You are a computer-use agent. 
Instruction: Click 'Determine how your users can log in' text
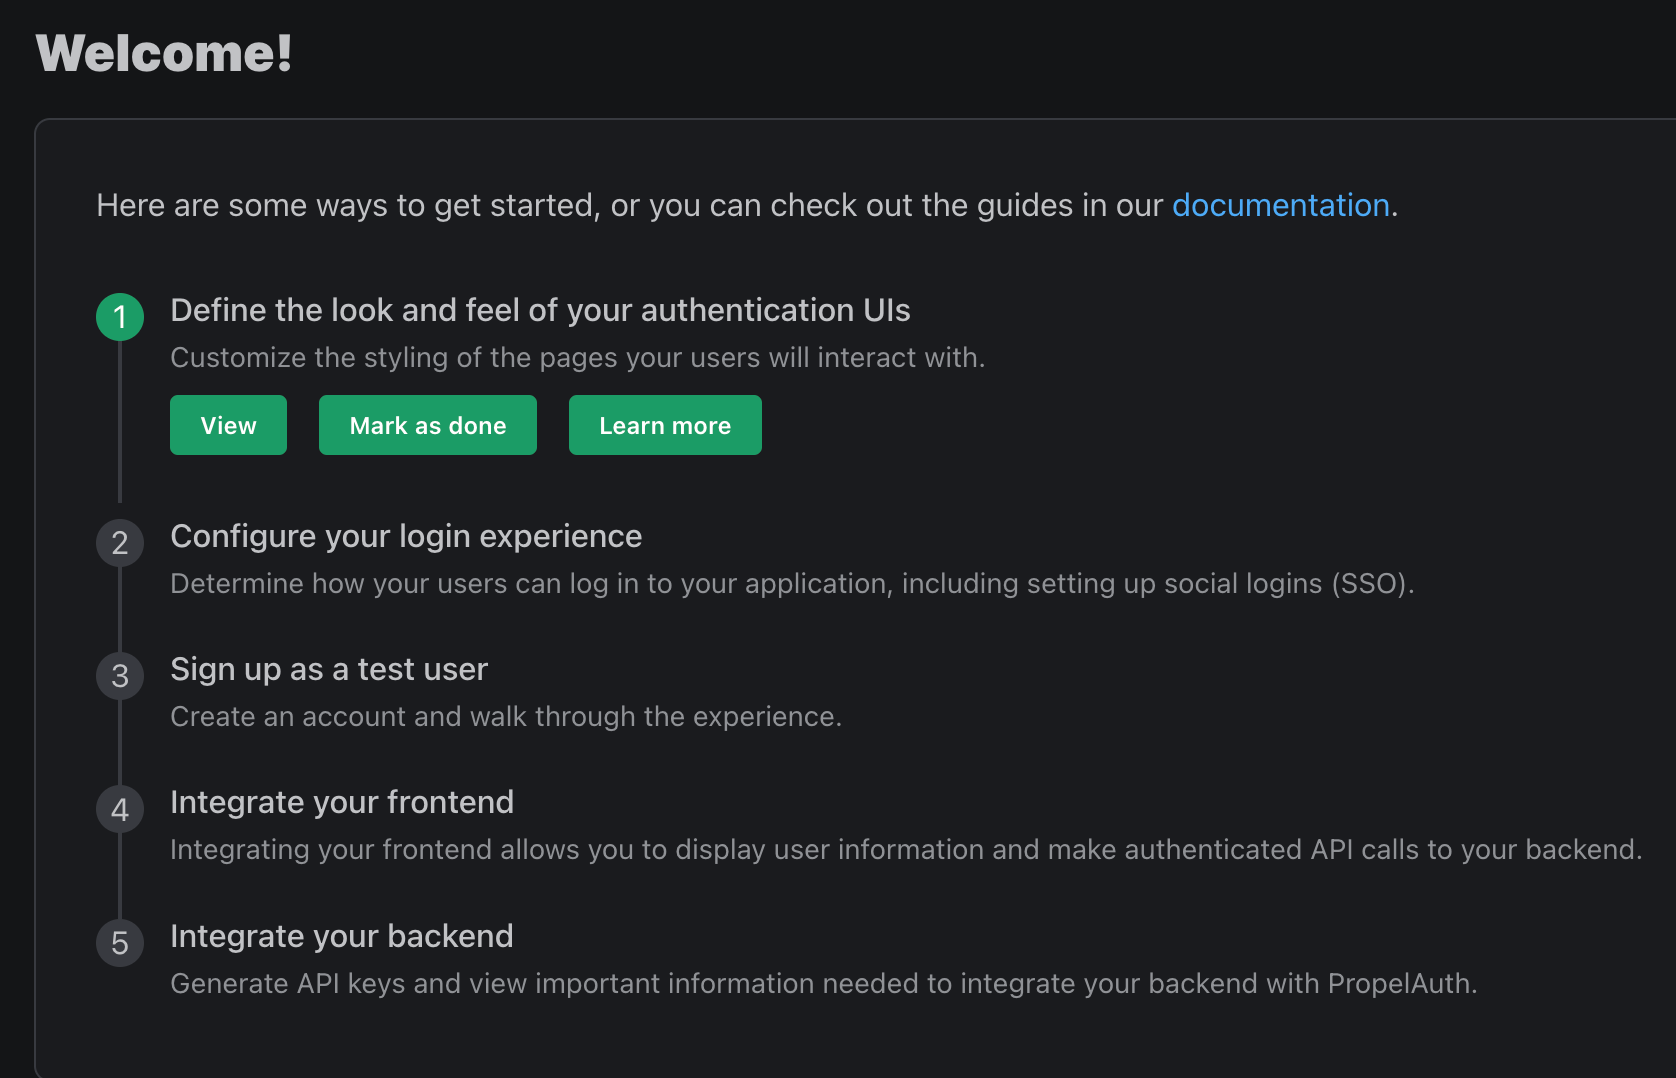[792, 583]
